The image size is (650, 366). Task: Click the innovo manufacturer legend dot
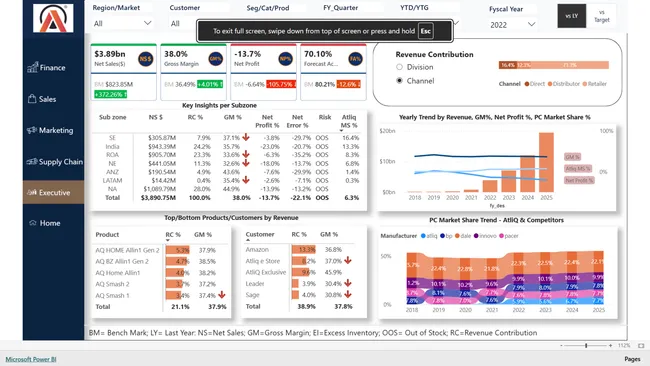pos(476,236)
